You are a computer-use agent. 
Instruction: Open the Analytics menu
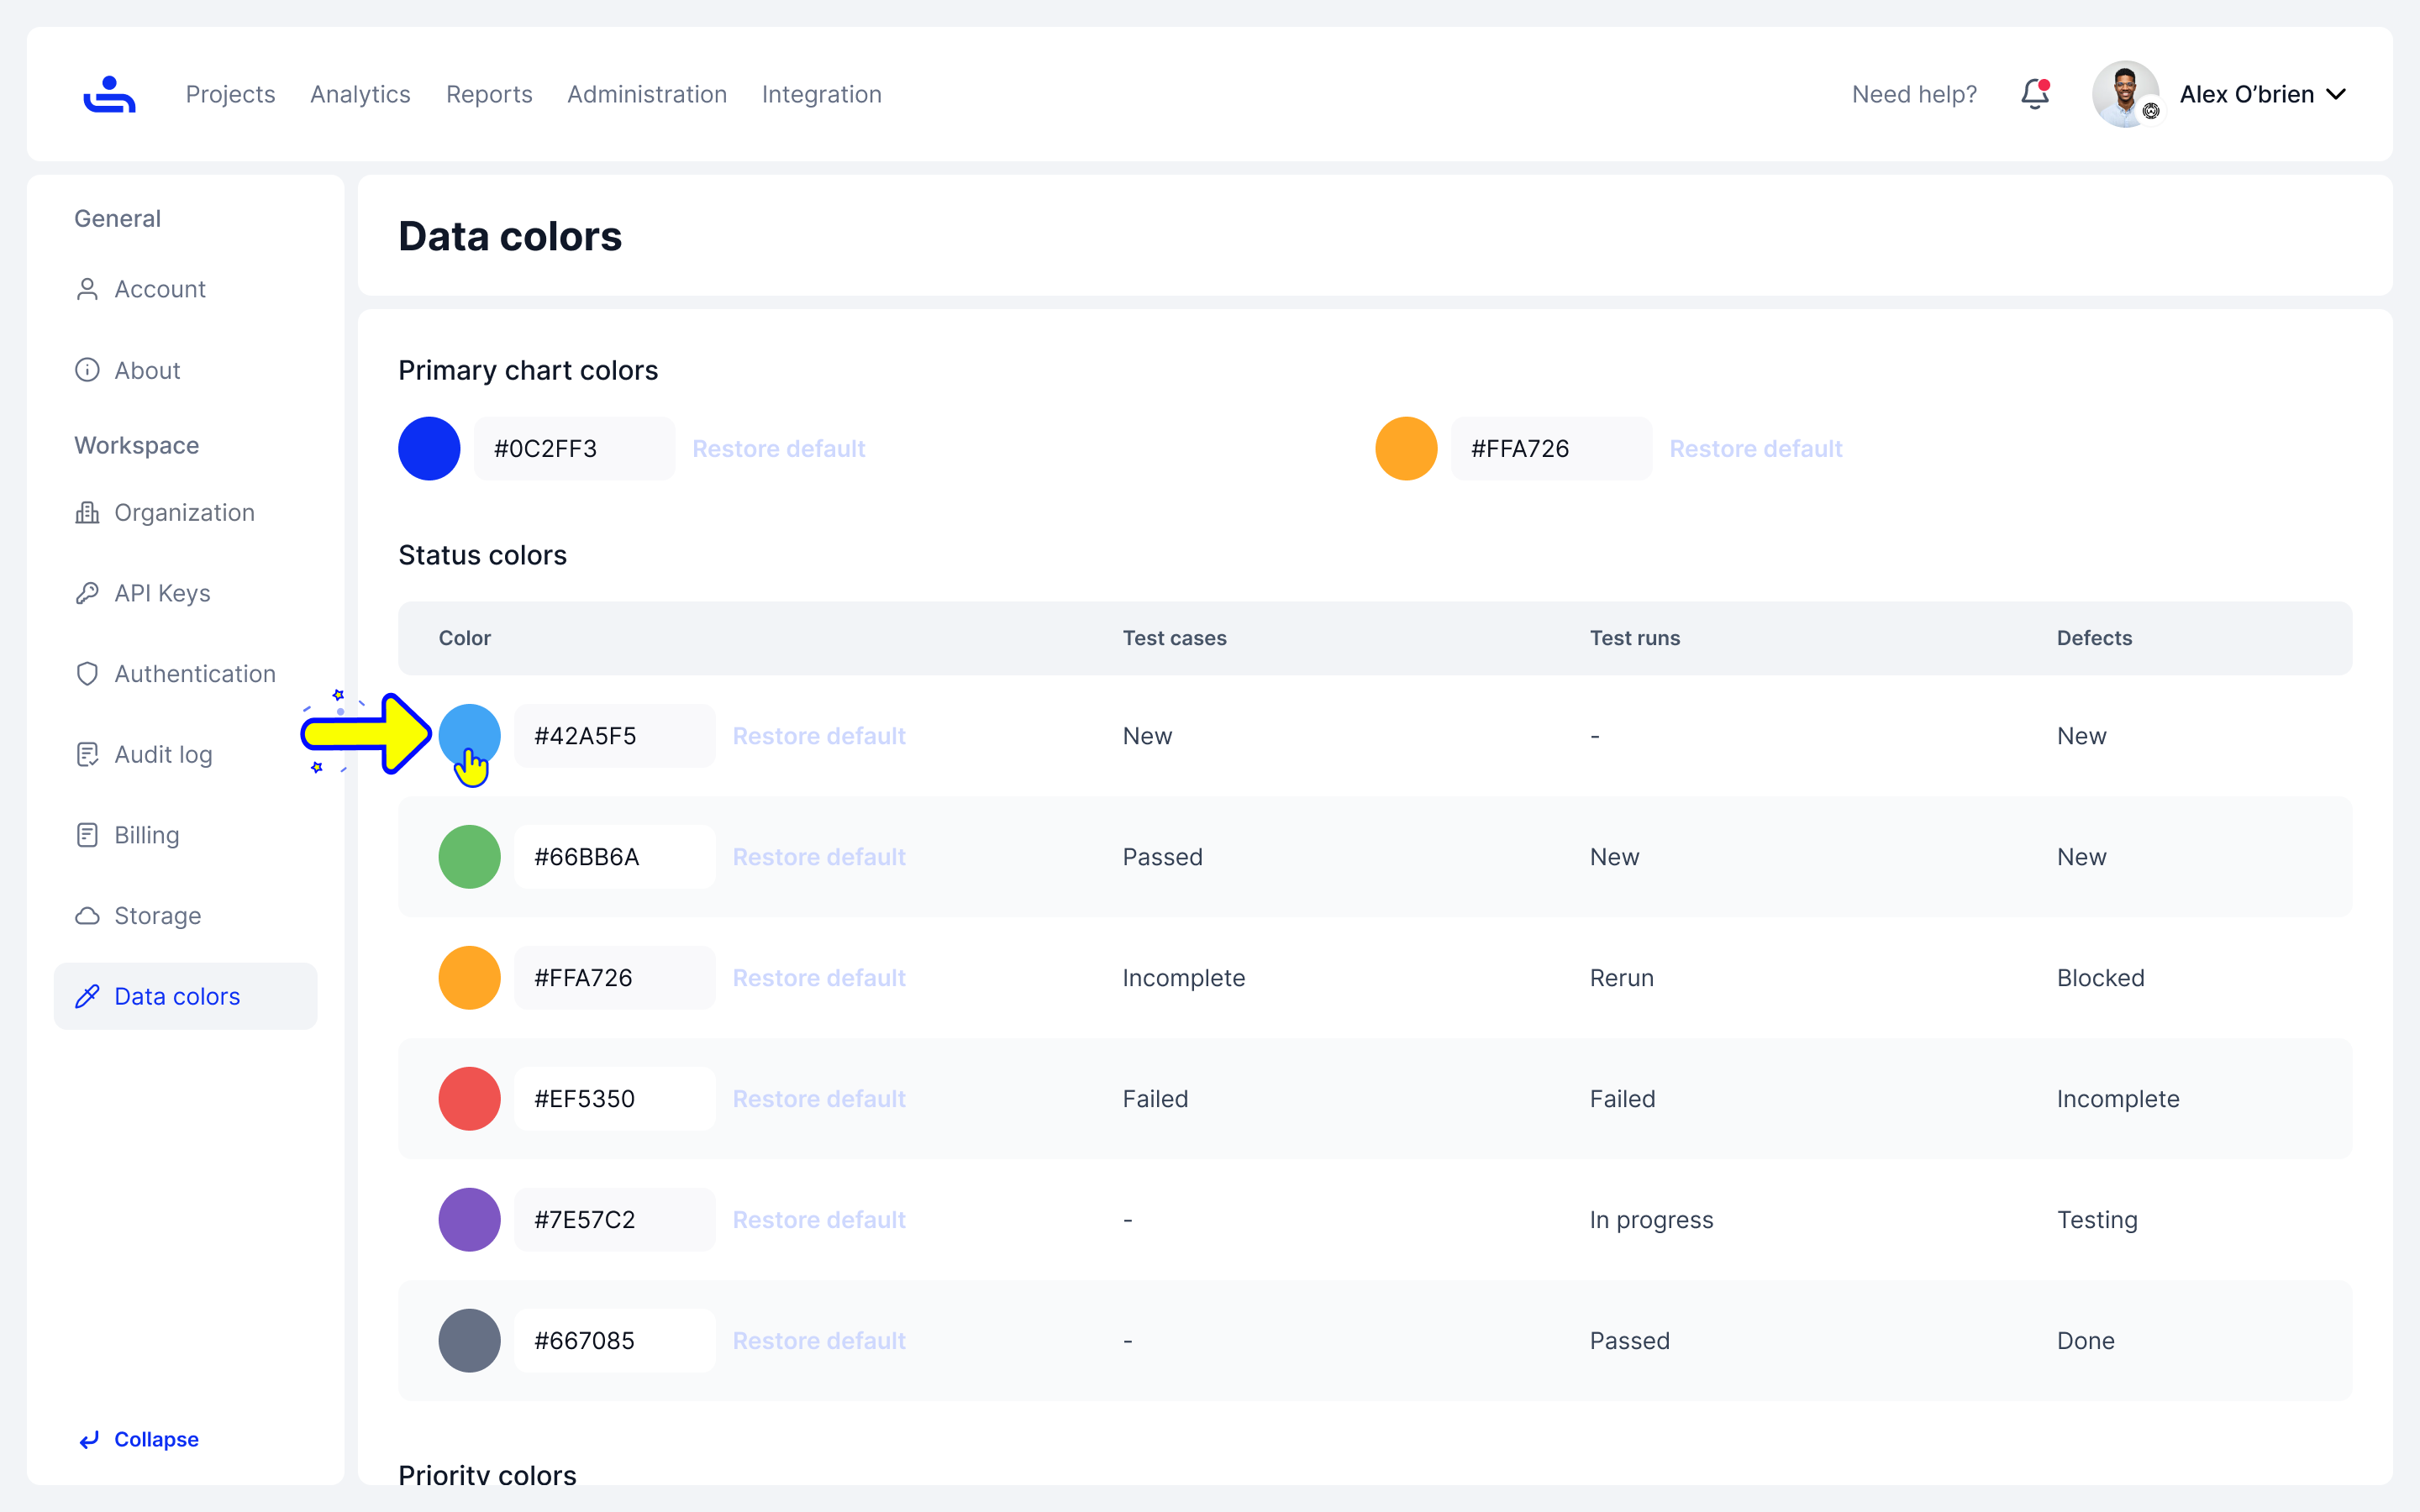coord(360,94)
